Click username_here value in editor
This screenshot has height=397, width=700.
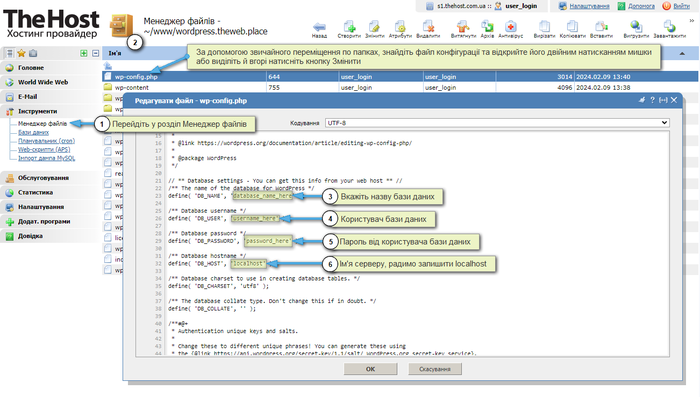click(255, 218)
